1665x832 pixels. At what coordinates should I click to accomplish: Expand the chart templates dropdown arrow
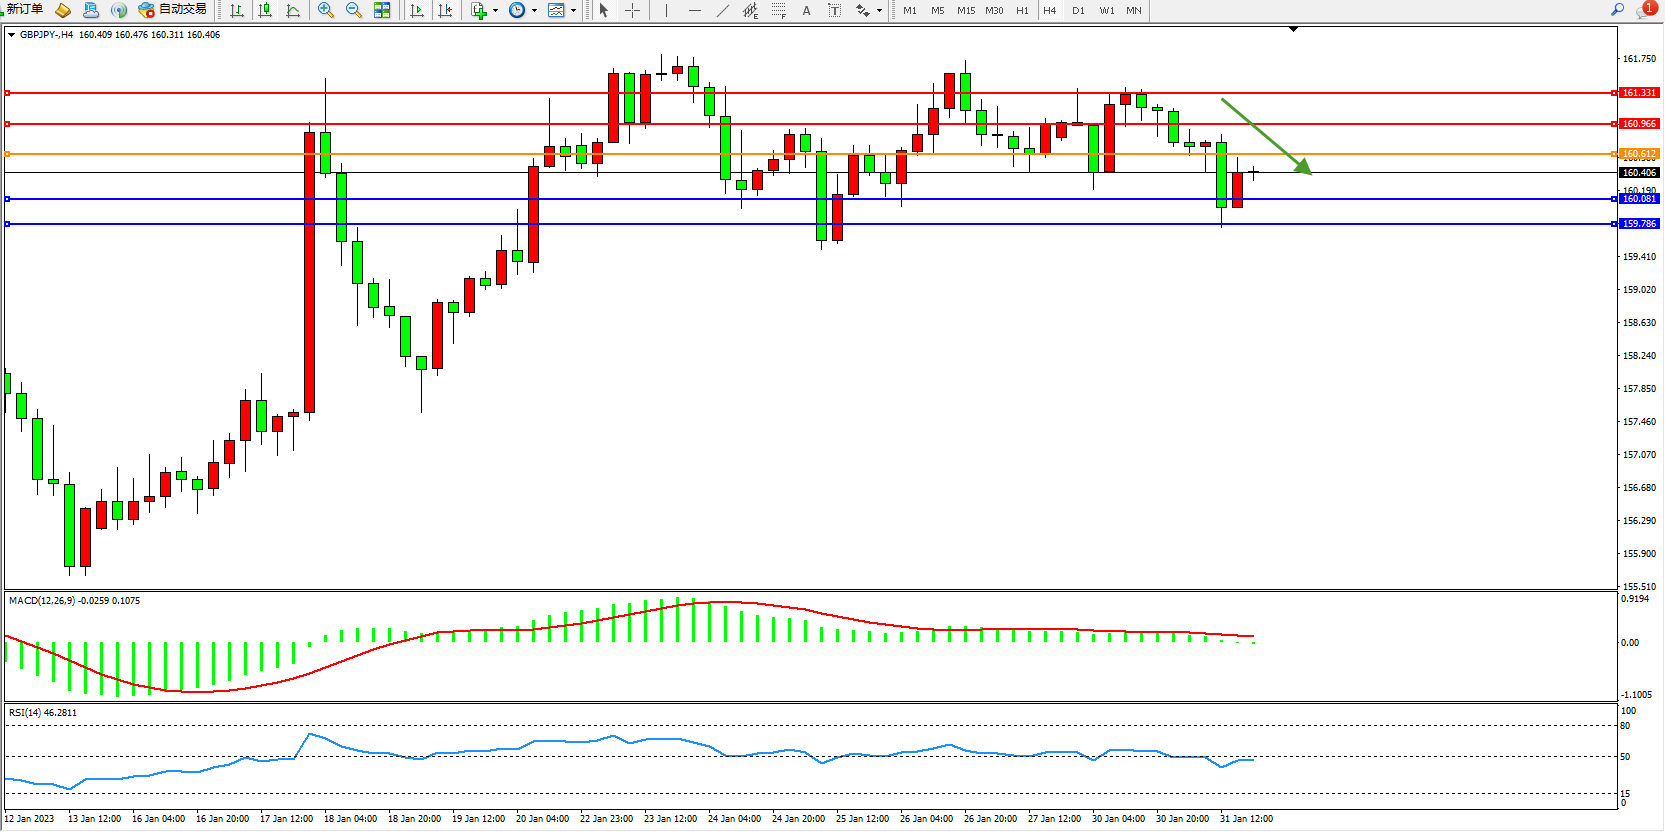[x=573, y=11]
